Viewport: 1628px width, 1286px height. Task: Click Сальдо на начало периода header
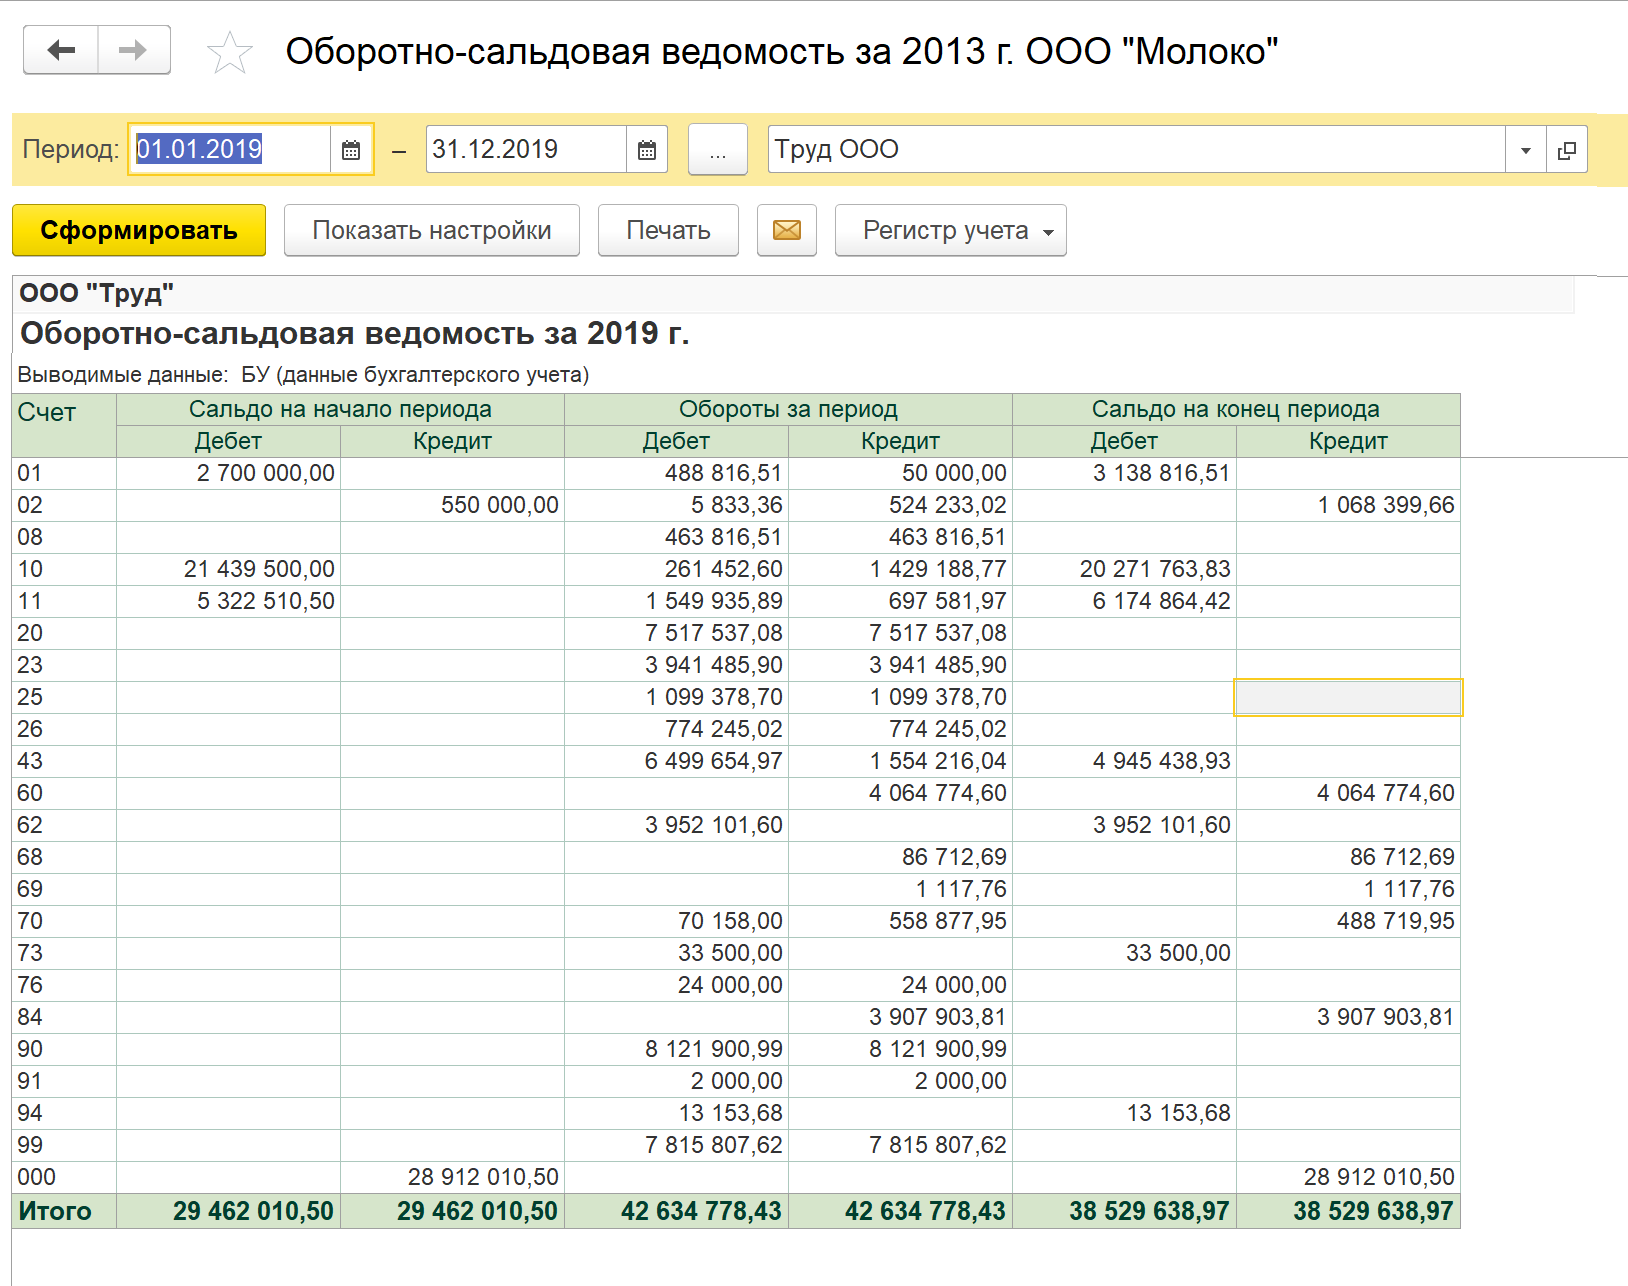click(340, 409)
